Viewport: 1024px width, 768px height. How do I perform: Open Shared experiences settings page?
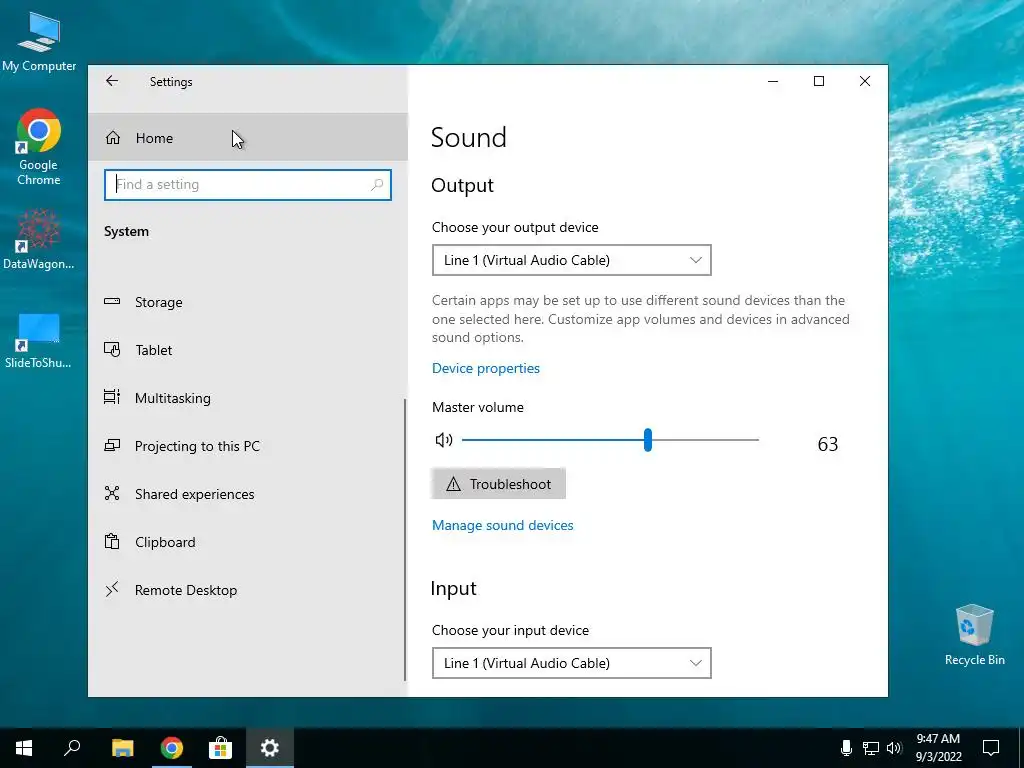(246, 494)
